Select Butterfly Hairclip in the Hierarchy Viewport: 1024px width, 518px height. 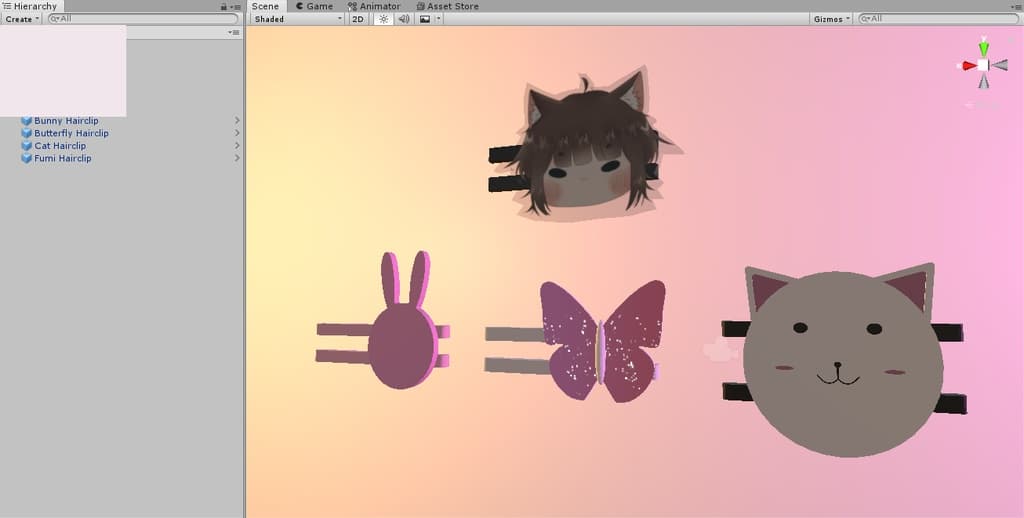pyautogui.click(x=71, y=133)
